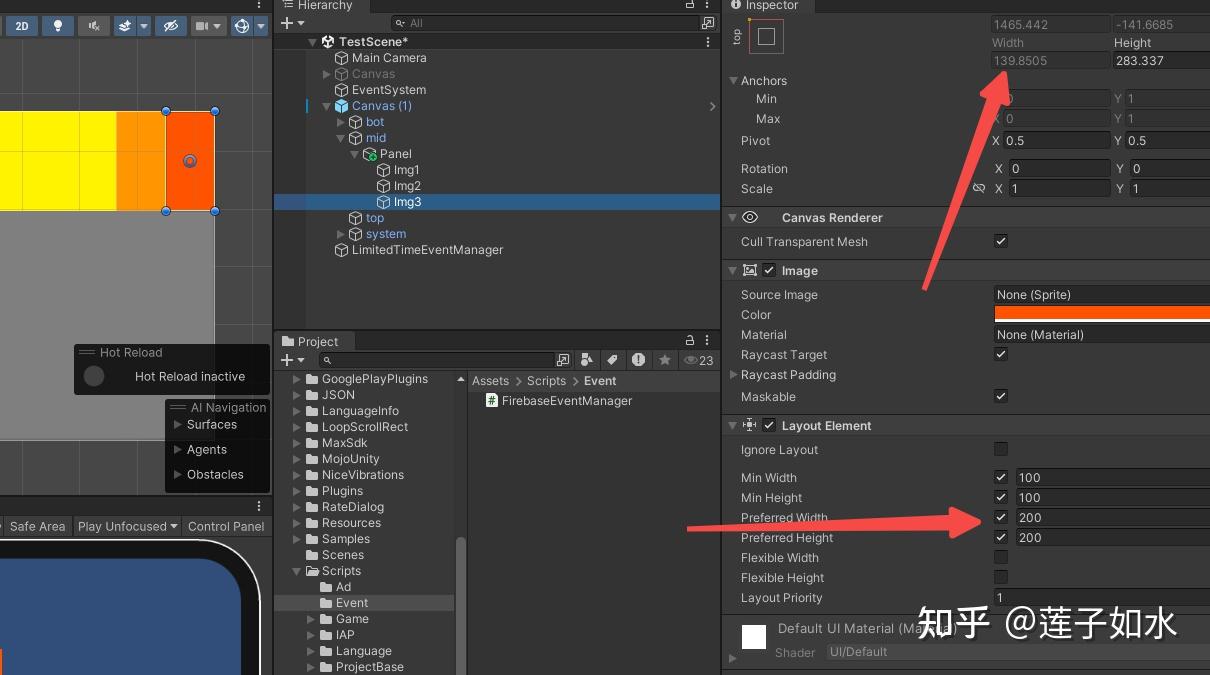Toggle hidden packages eye count icon
Screen dimensions: 1210x675
coord(698,360)
